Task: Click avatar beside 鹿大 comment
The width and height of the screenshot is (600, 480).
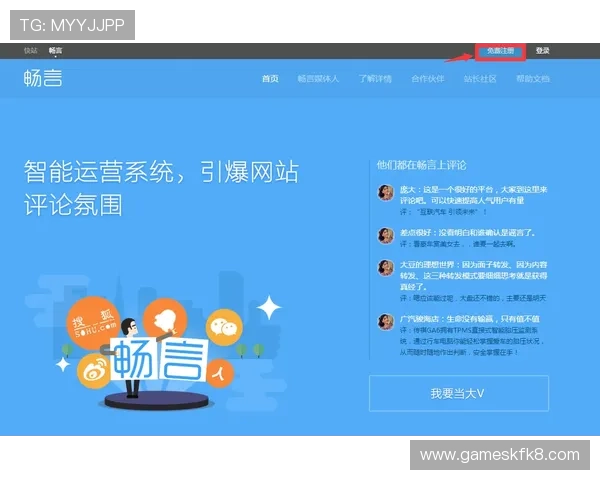Action: coord(386,192)
